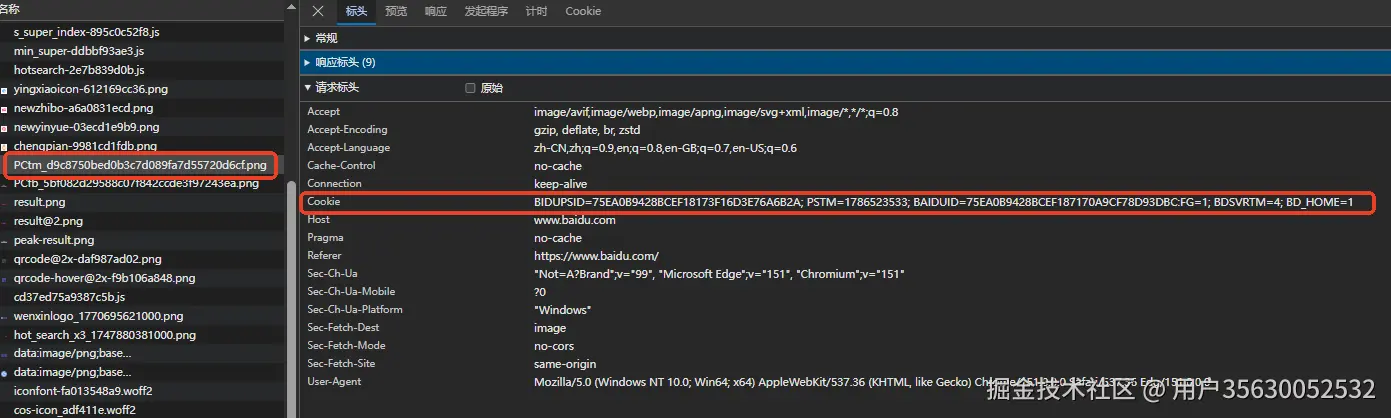Screen dimensions: 1391x418
Task: Open the 响应 tab
Action: [x=436, y=11]
